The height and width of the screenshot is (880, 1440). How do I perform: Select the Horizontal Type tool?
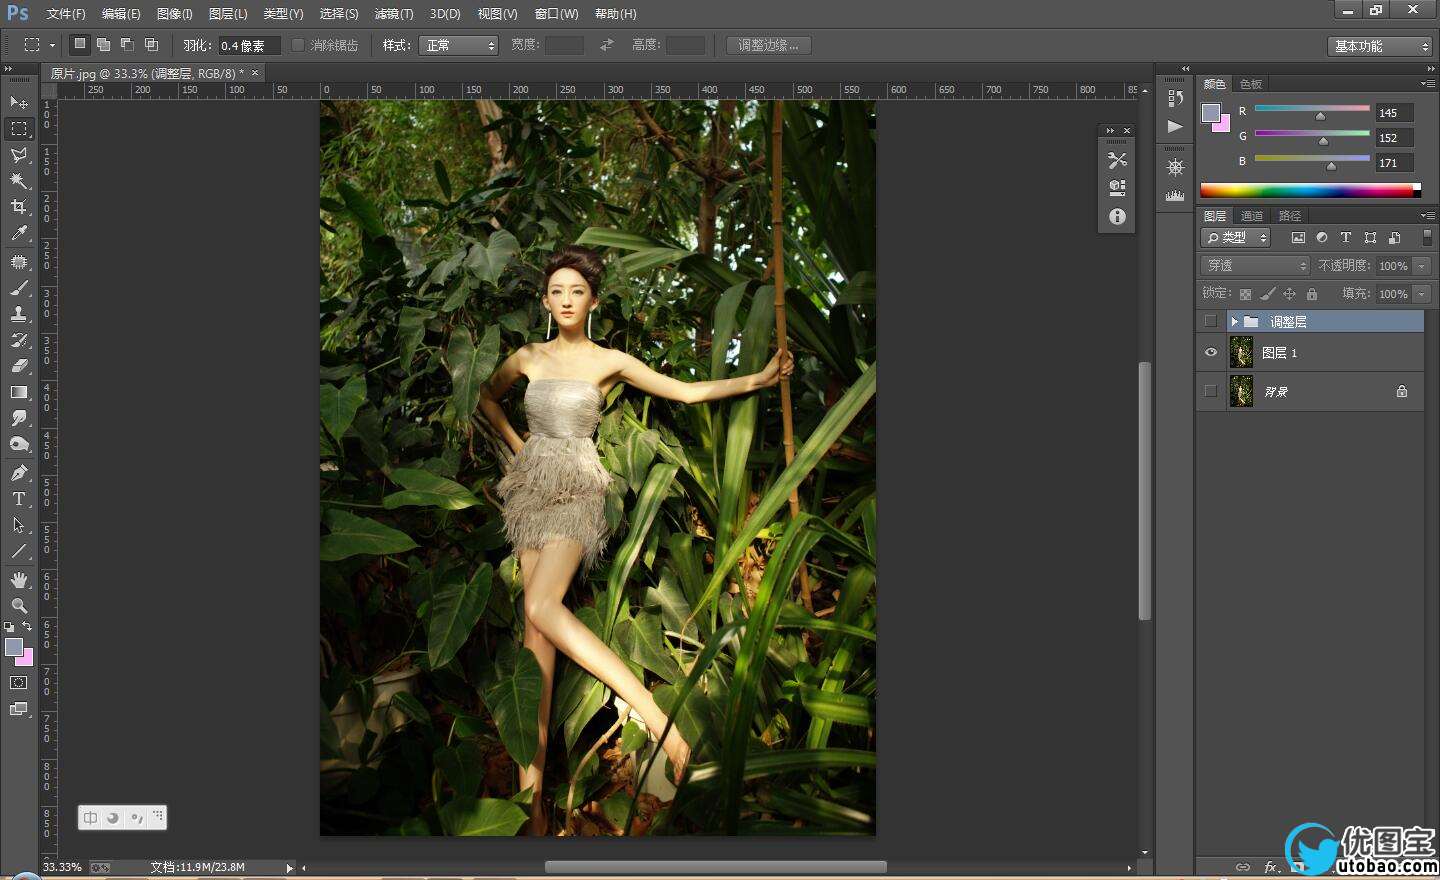[19, 499]
